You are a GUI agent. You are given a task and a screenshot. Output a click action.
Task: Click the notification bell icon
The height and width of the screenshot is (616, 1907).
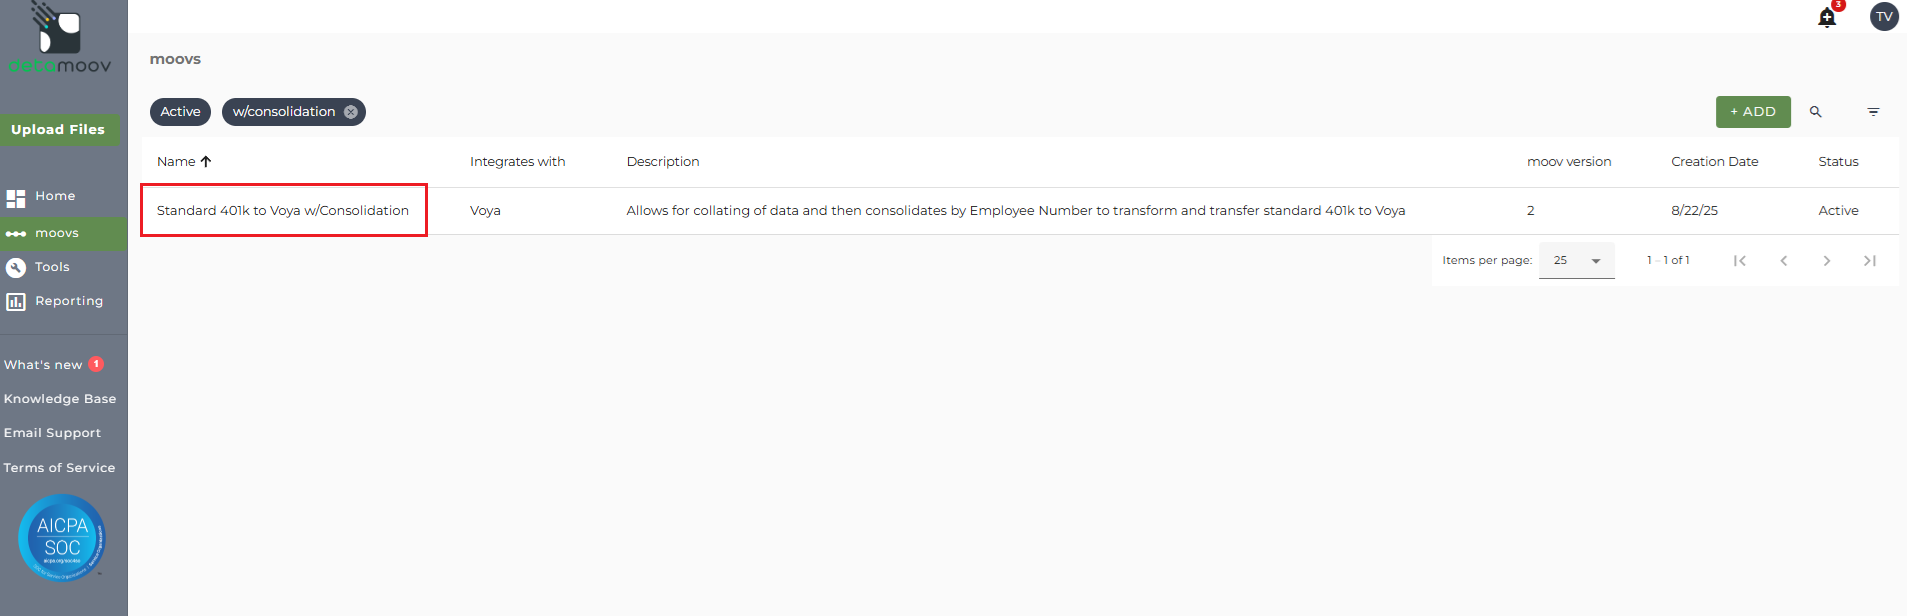click(1826, 18)
